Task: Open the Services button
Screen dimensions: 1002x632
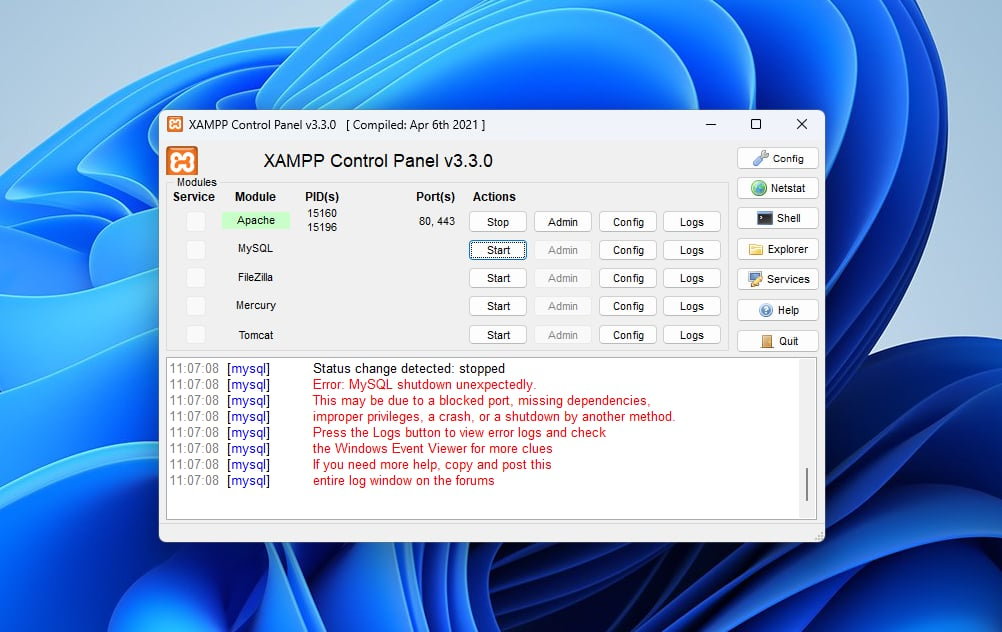Action: tap(778, 279)
